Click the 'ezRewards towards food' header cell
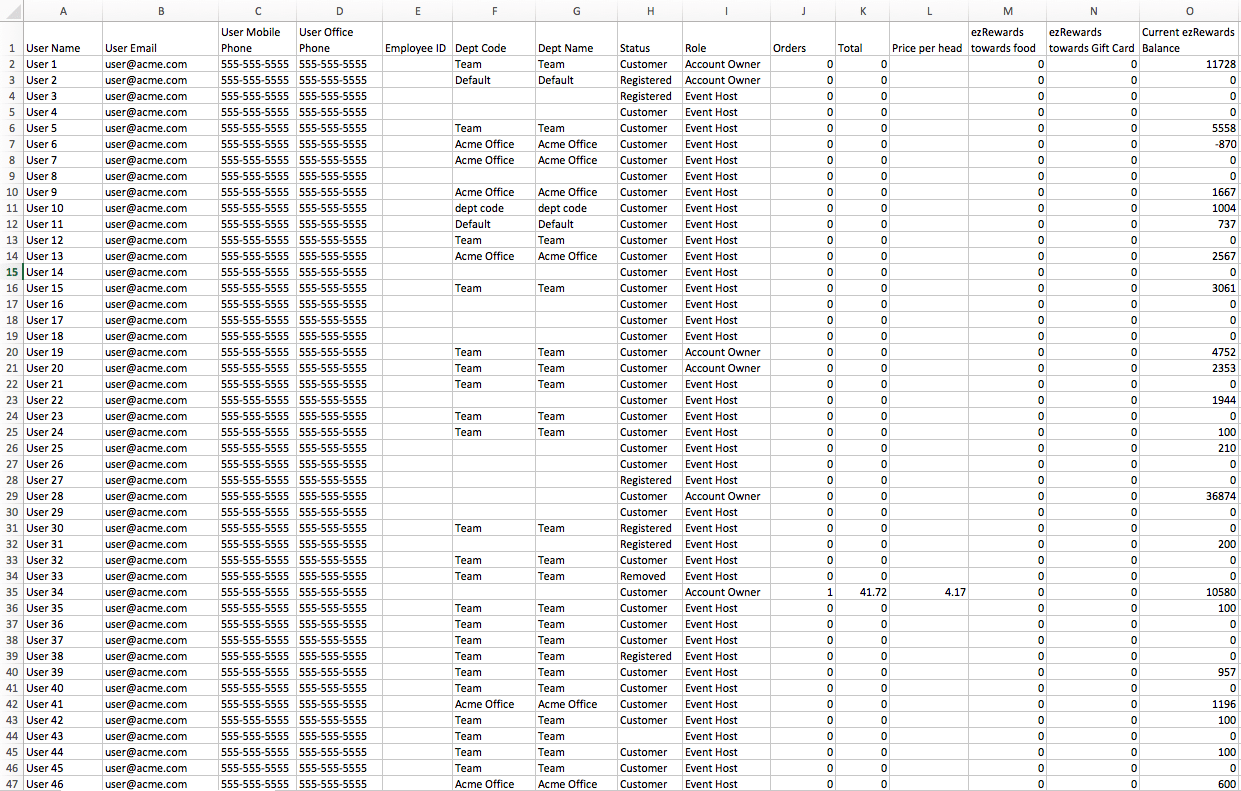This screenshot has width=1241, height=791. (x=1007, y=39)
